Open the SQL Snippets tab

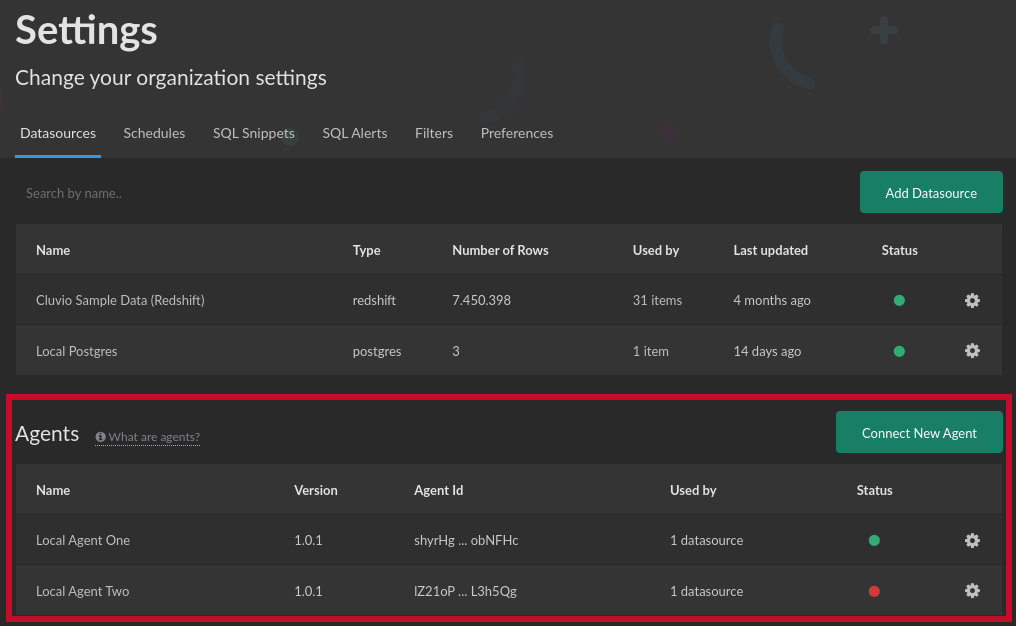[253, 133]
